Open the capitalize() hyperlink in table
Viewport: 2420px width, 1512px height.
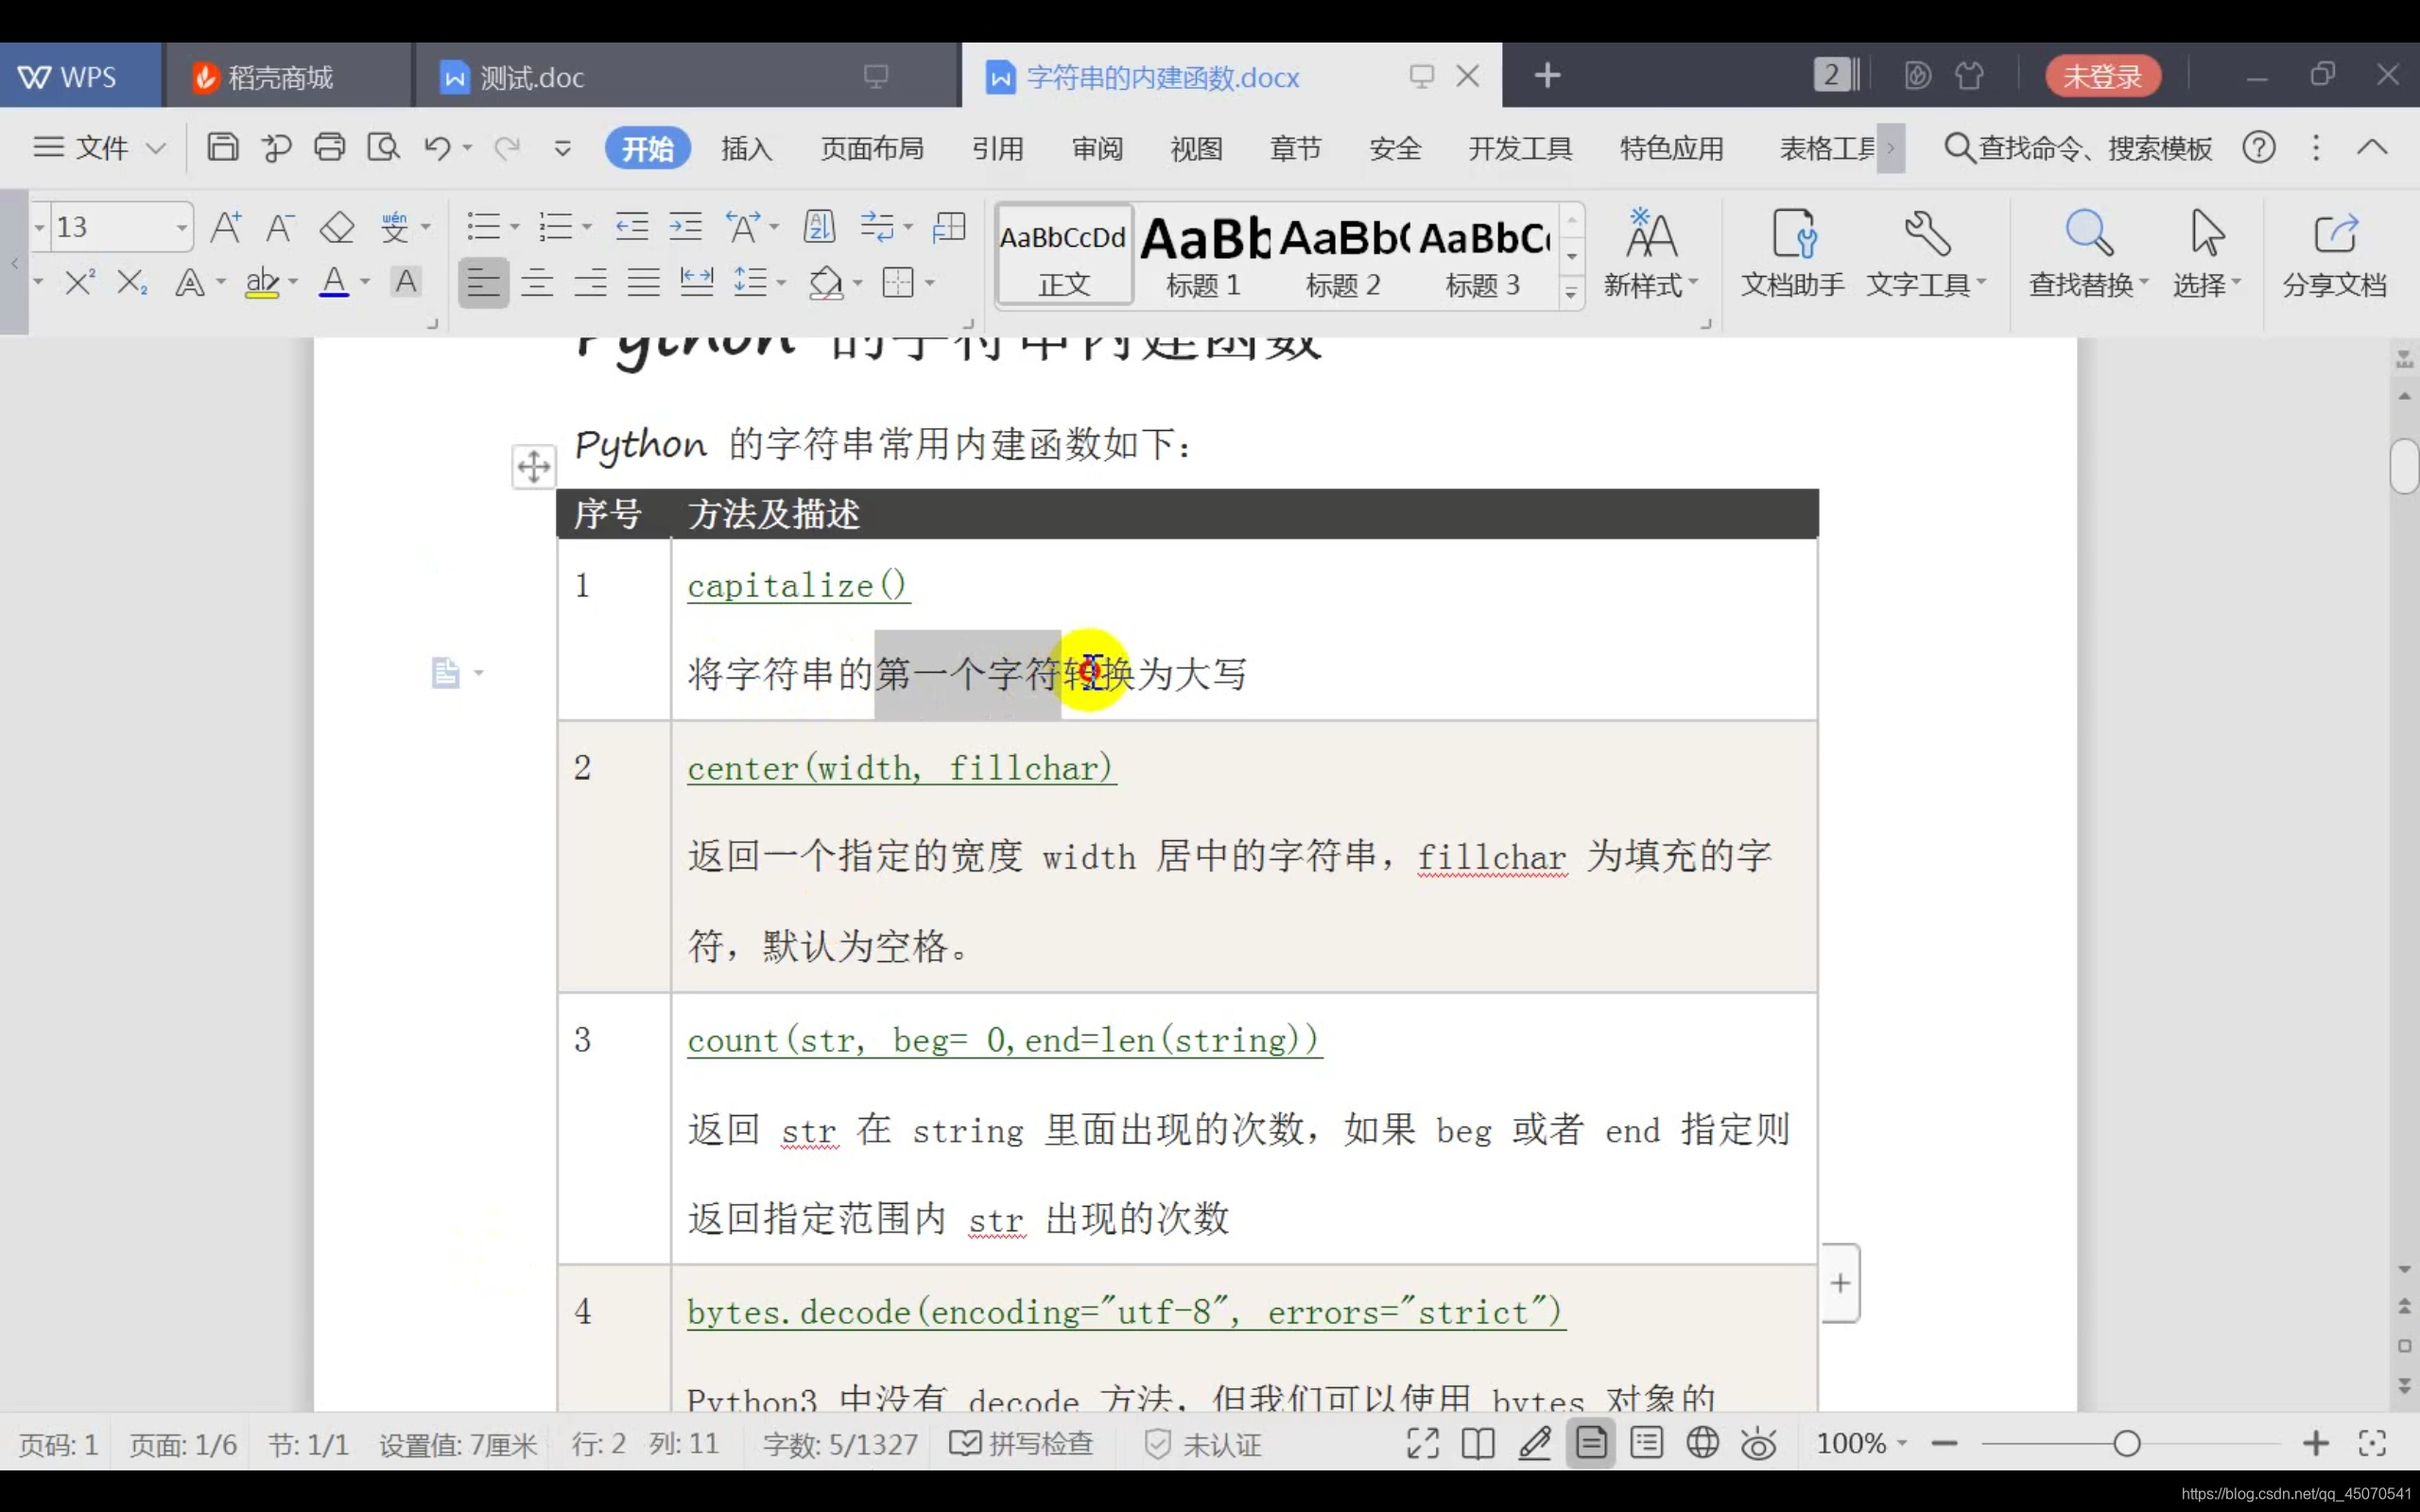click(797, 585)
